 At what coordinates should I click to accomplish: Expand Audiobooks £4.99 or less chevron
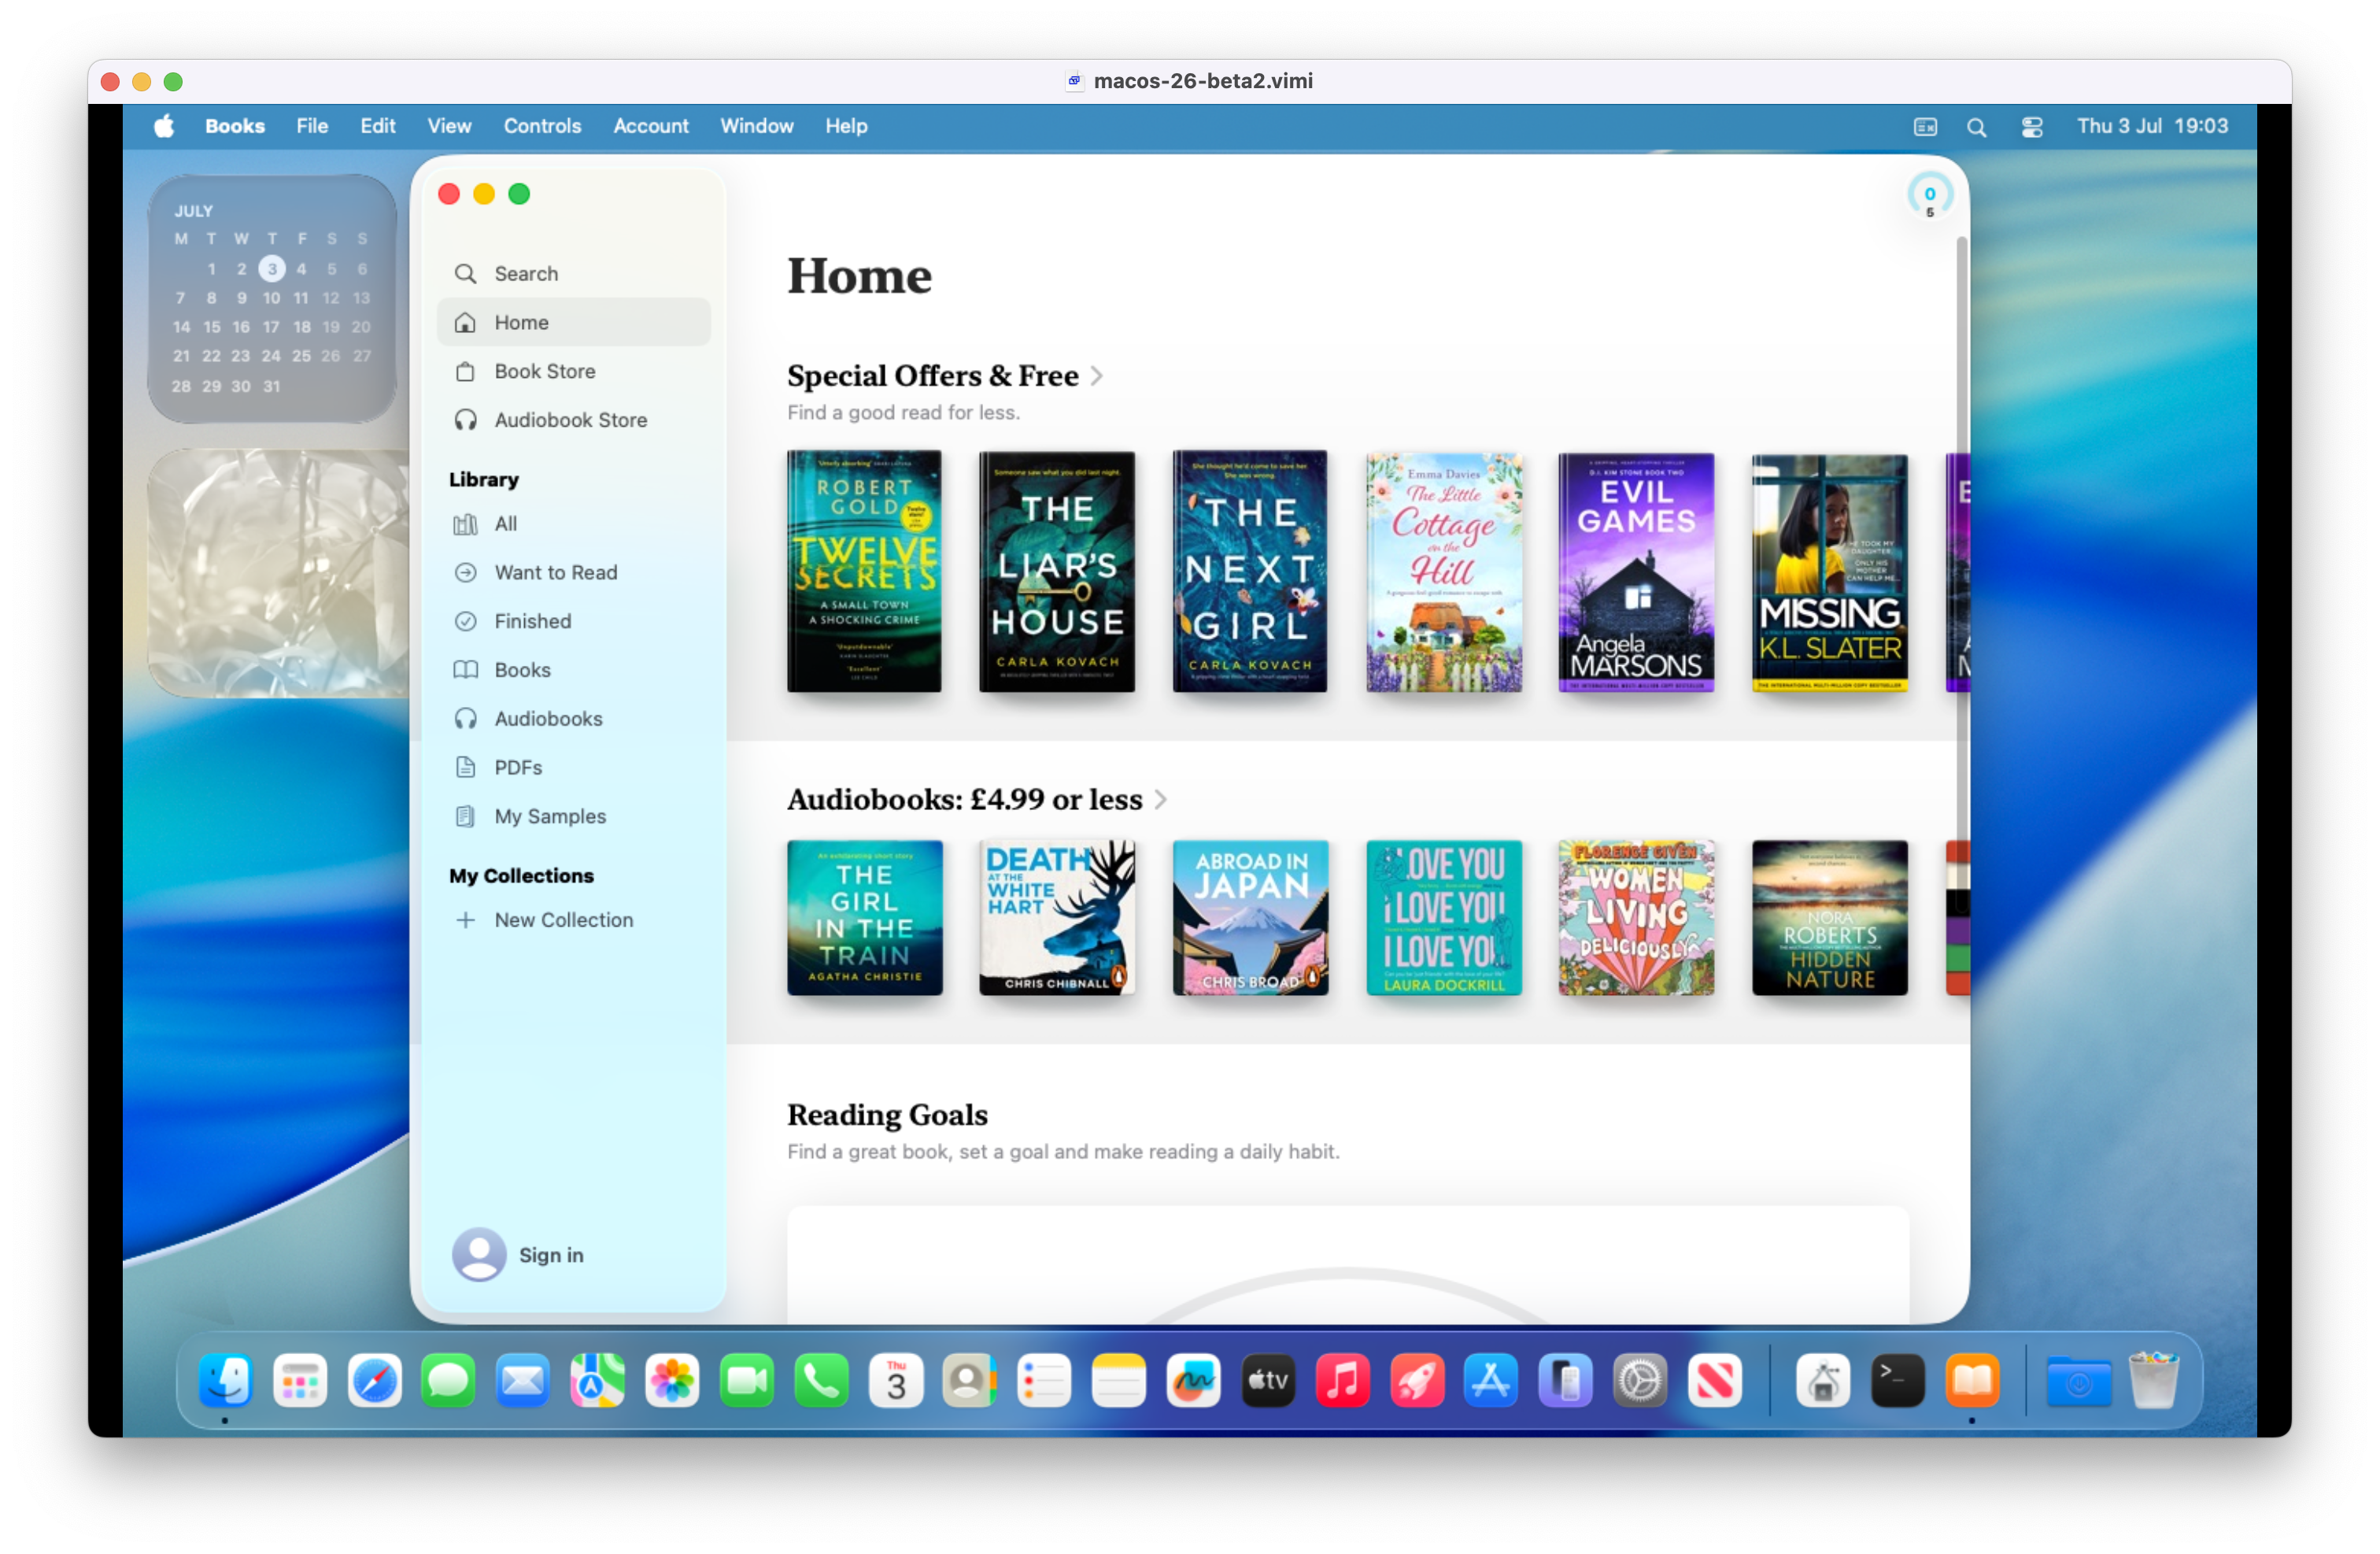point(1160,800)
